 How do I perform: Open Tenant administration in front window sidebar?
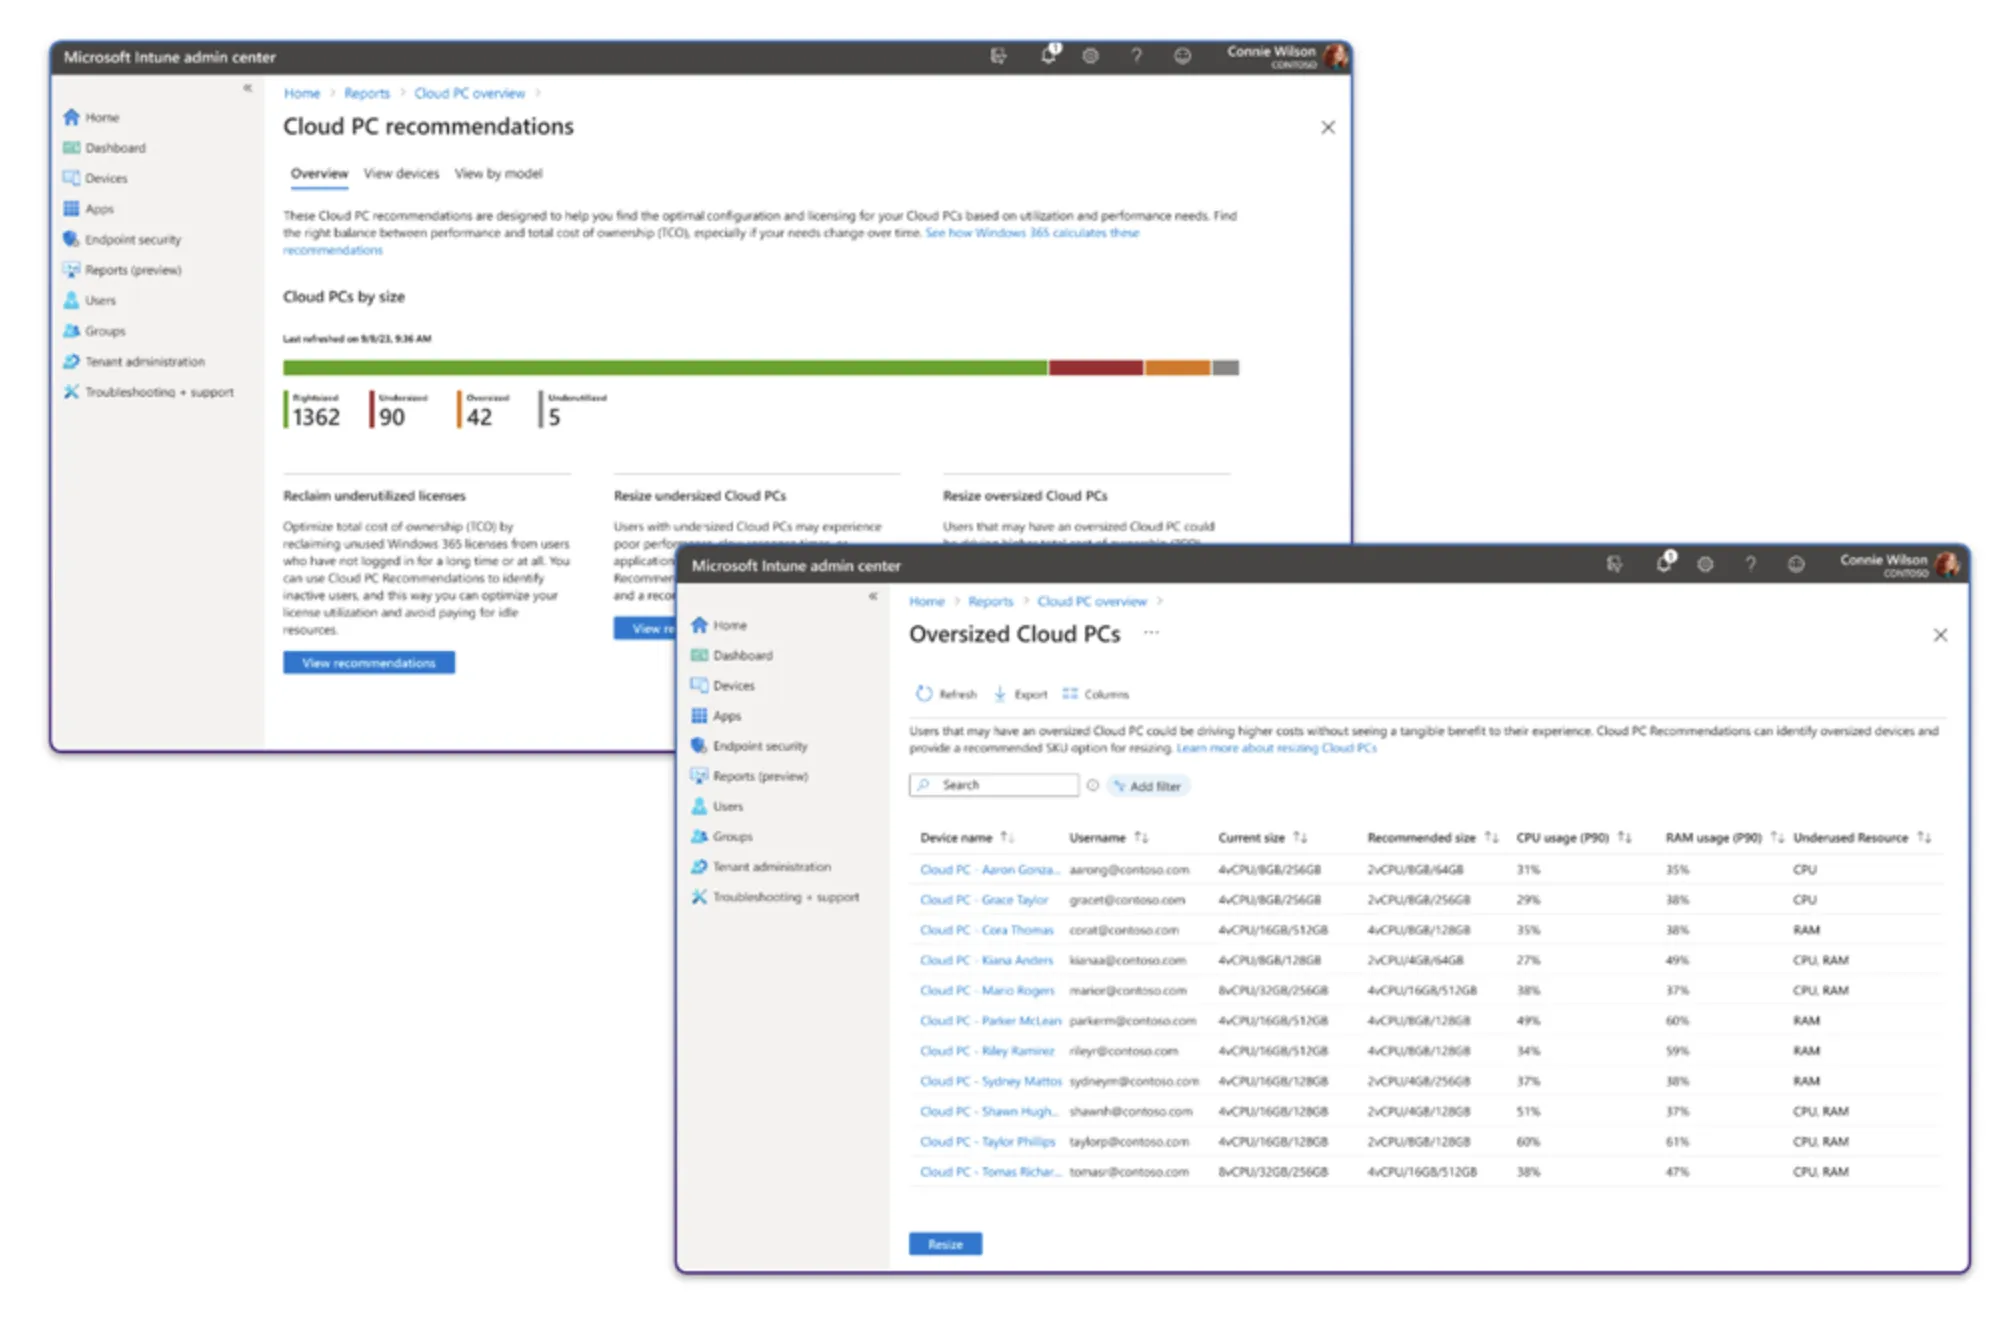pyautogui.click(x=761, y=867)
